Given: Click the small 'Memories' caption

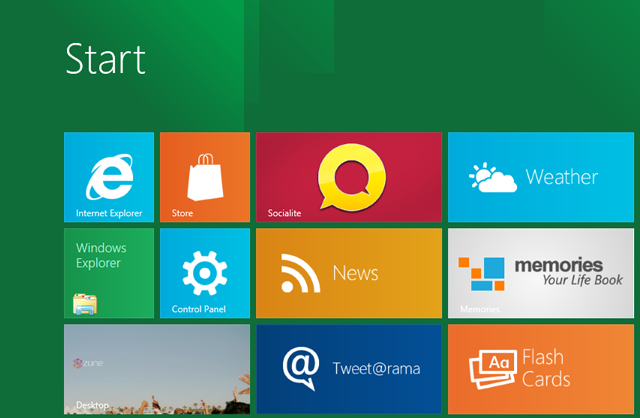Looking at the screenshot, I should point(480,309).
